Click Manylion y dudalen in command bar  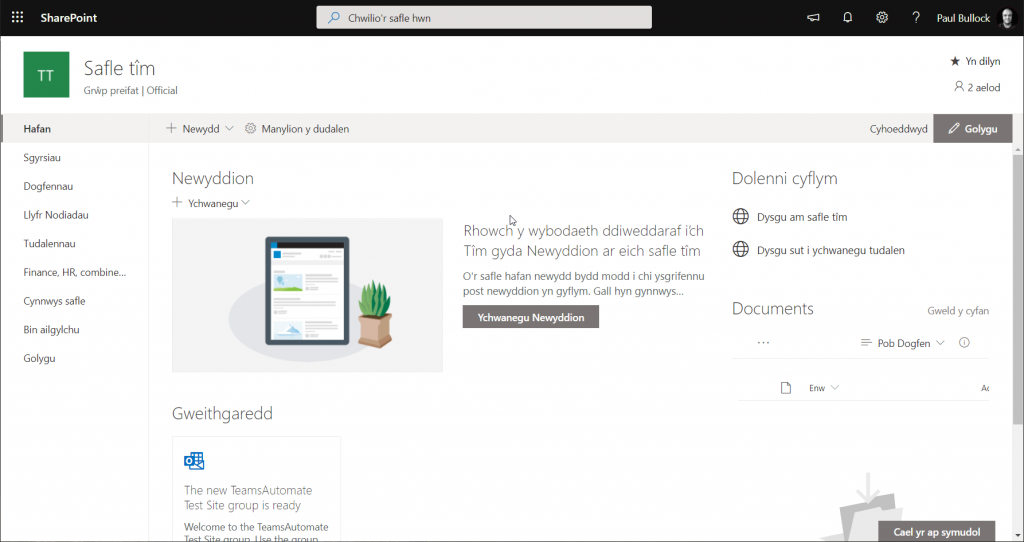tap(297, 129)
